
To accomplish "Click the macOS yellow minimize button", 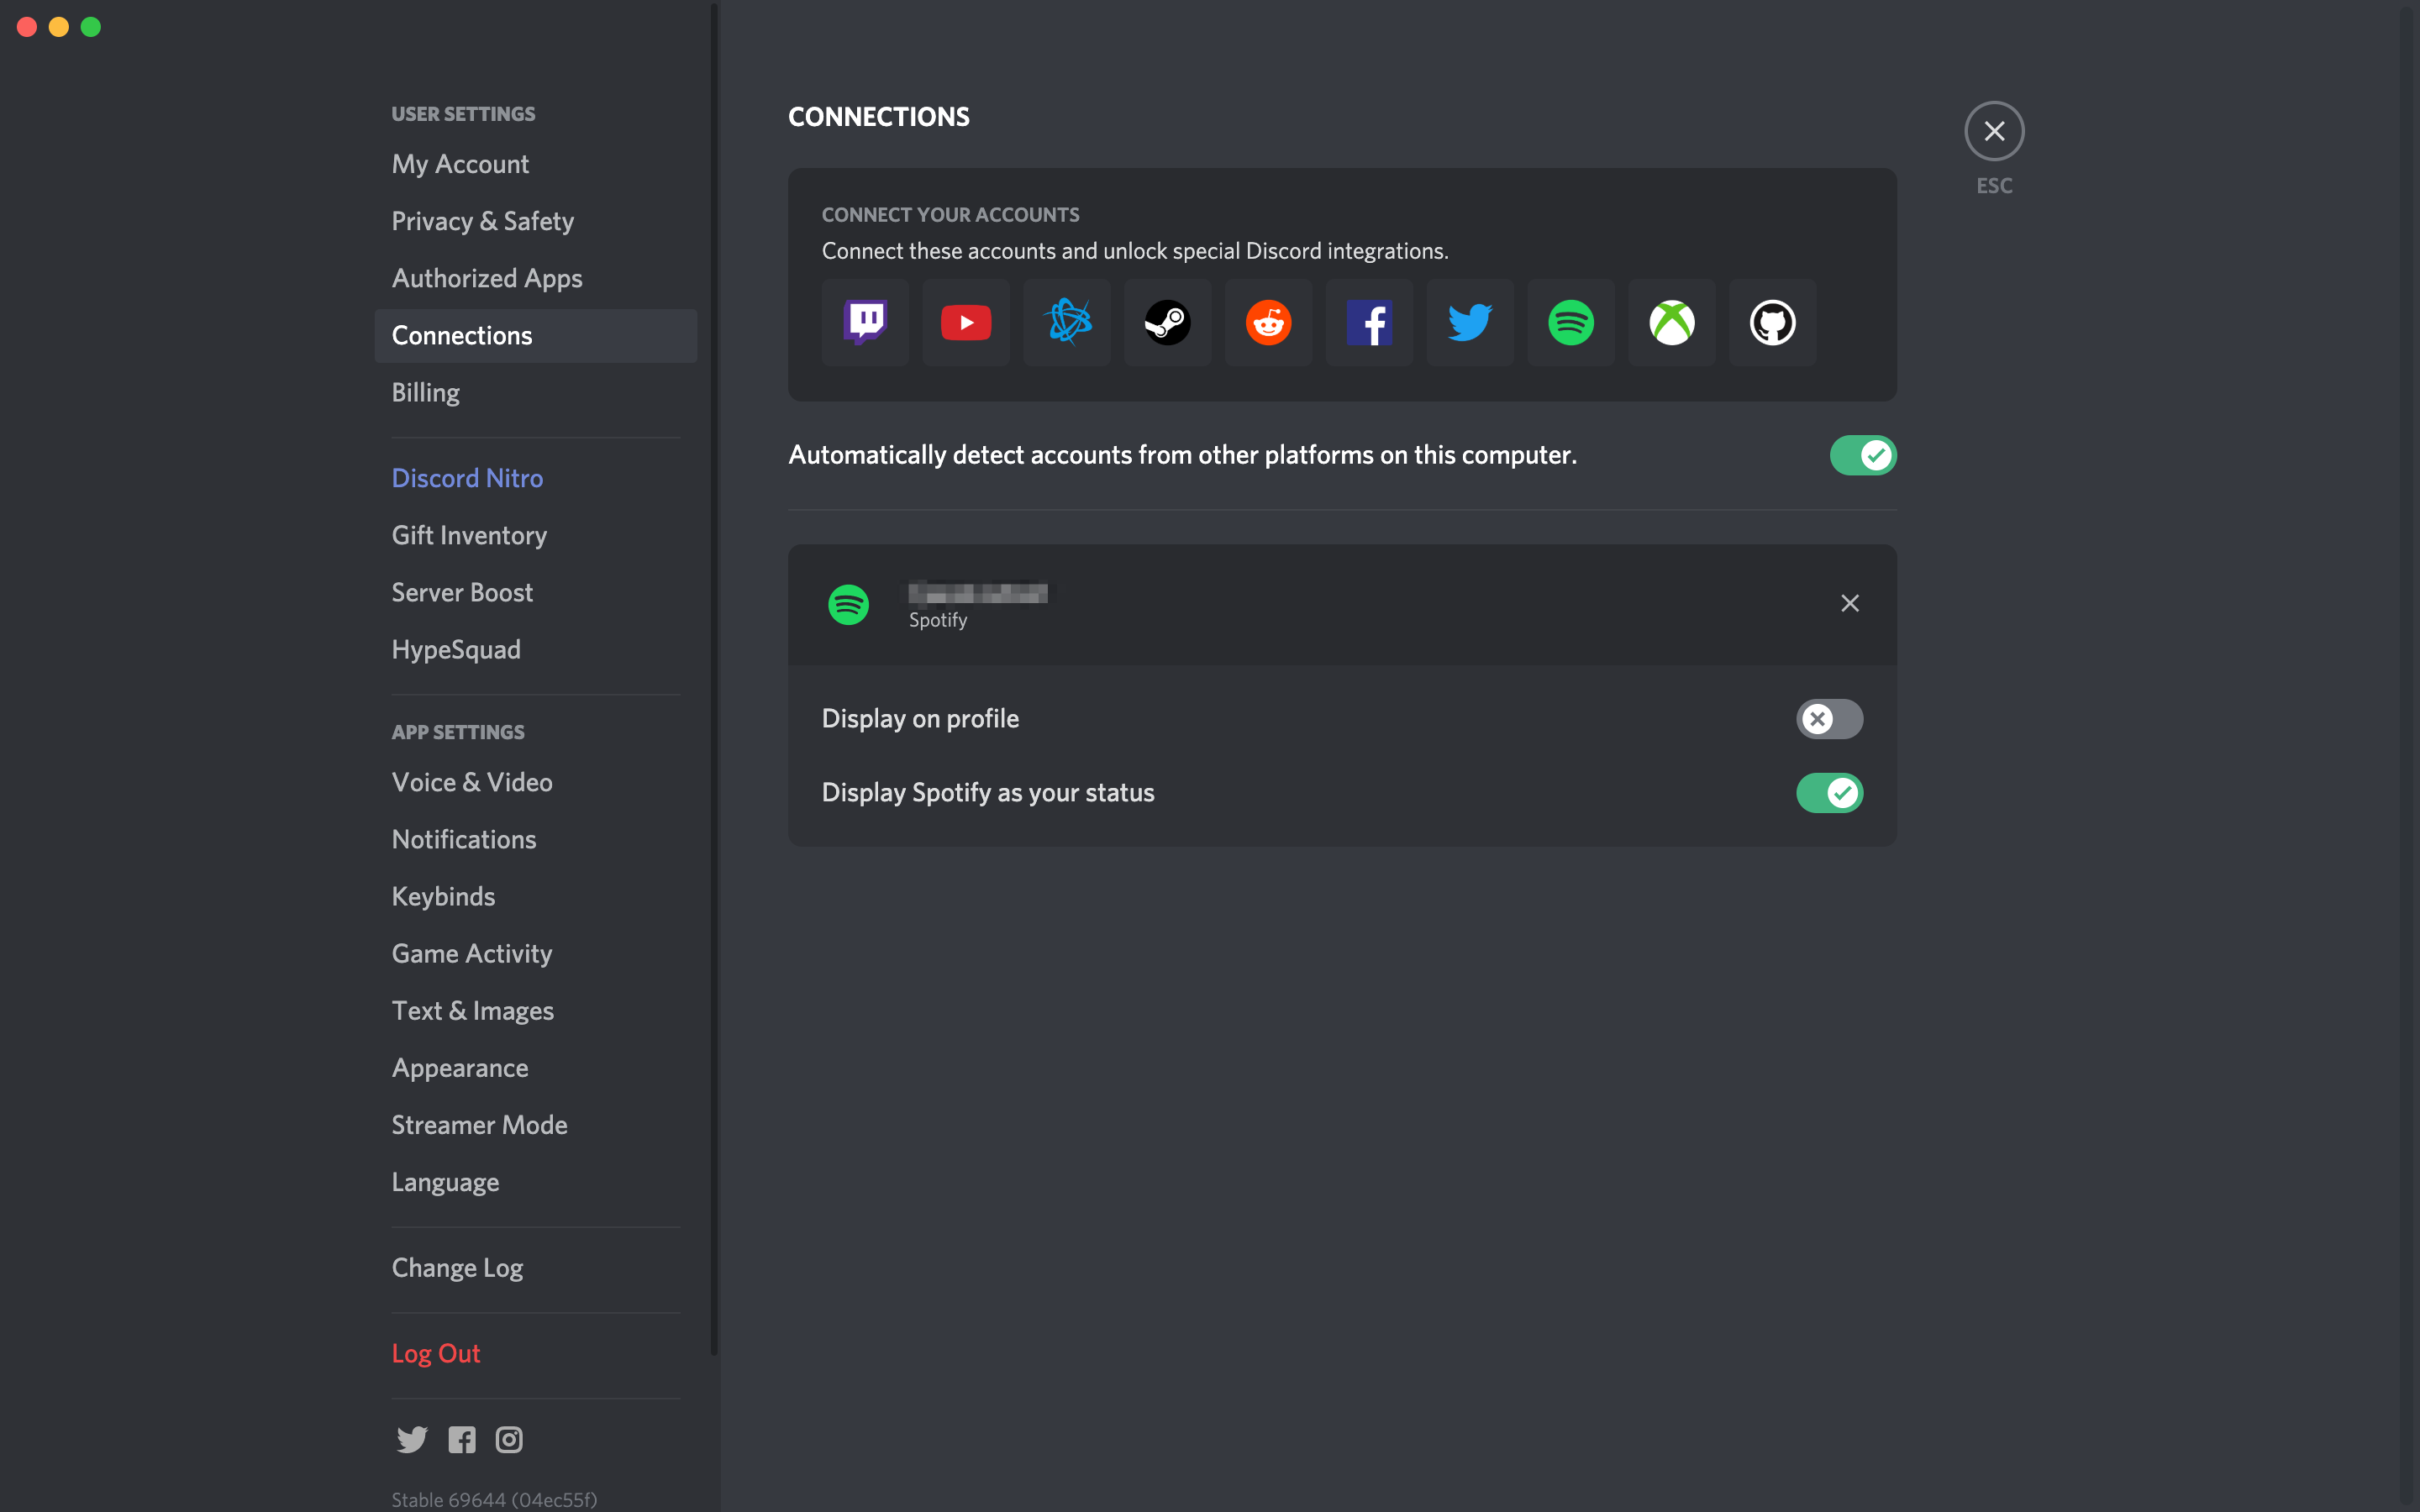I will coord(59,27).
